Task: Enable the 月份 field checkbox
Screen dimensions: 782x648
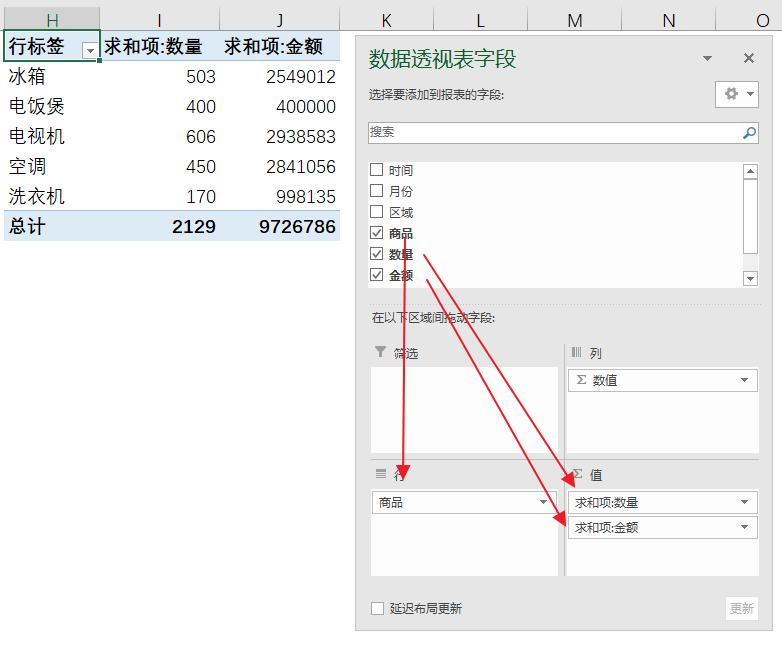Action: (x=377, y=191)
